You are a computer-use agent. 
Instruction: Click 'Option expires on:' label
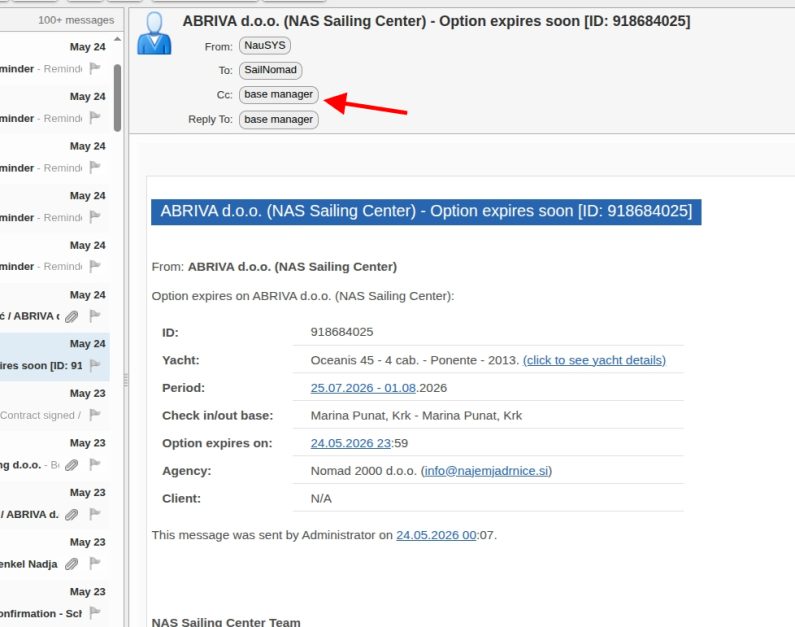point(217,443)
